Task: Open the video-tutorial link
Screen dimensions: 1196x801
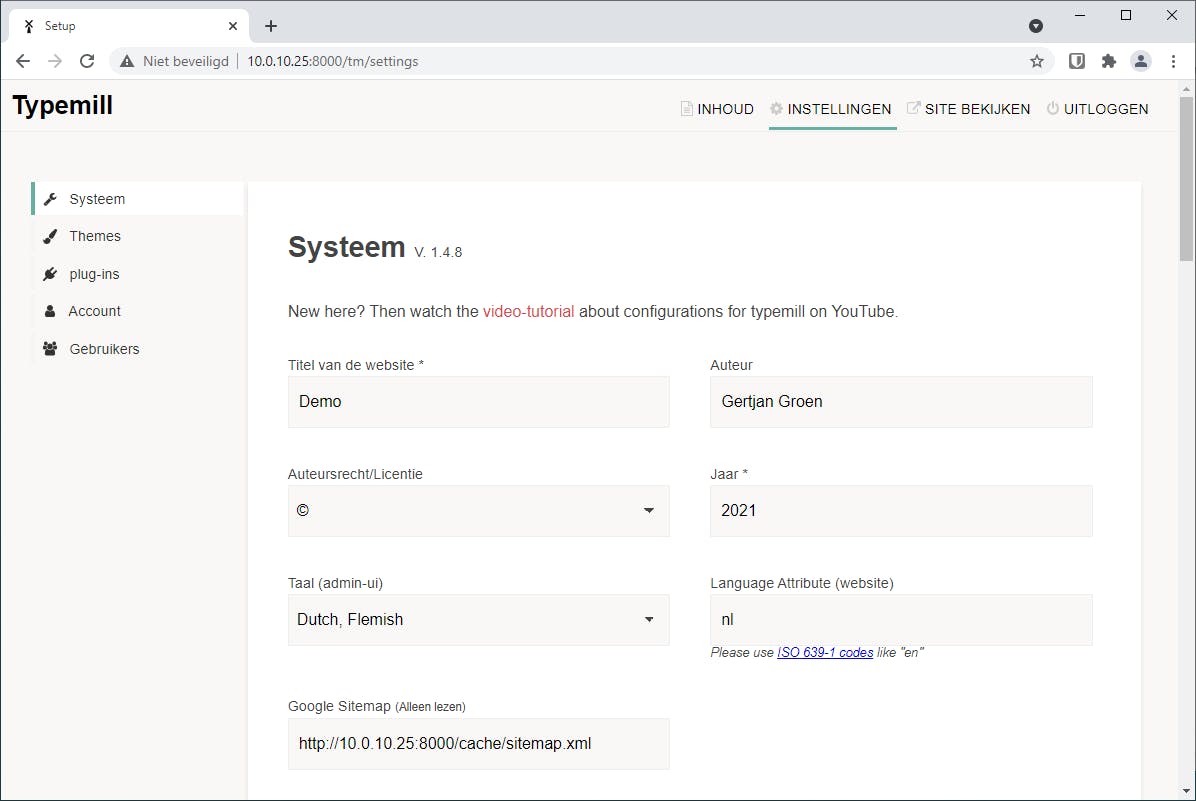Action: click(528, 311)
